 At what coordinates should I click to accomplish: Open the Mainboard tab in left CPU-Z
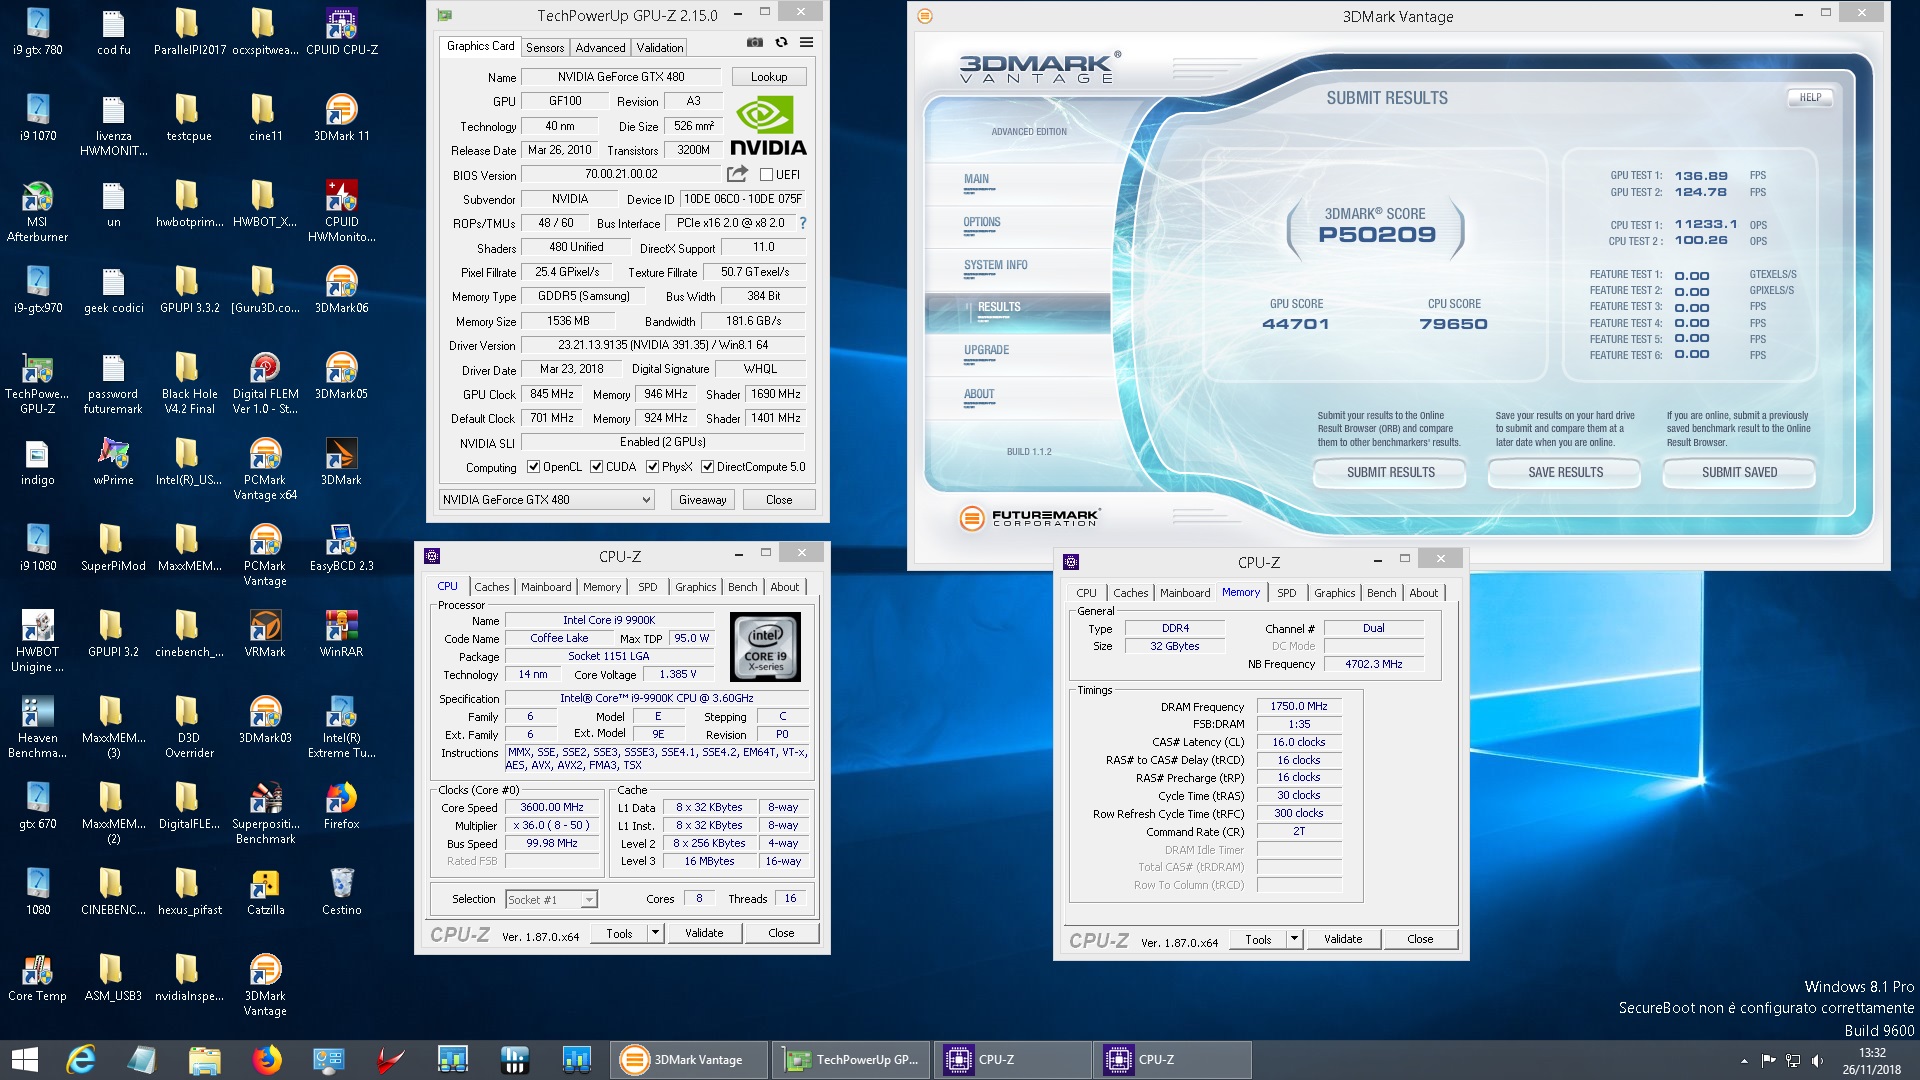(x=546, y=587)
